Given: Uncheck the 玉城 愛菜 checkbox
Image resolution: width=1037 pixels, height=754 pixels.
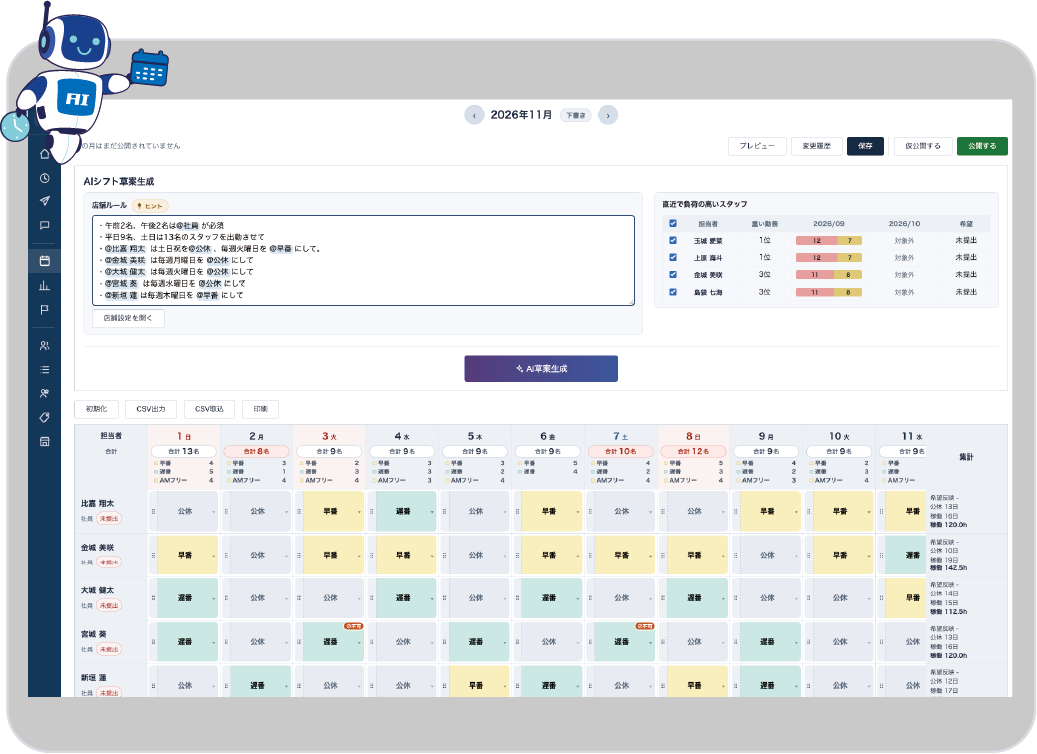Looking at the screenshot, I should pos(673,241).
